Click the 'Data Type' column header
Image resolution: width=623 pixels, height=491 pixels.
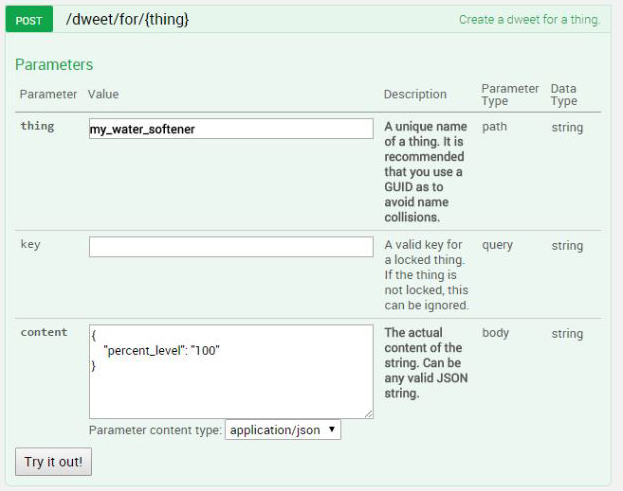click(x=564, y=95)
